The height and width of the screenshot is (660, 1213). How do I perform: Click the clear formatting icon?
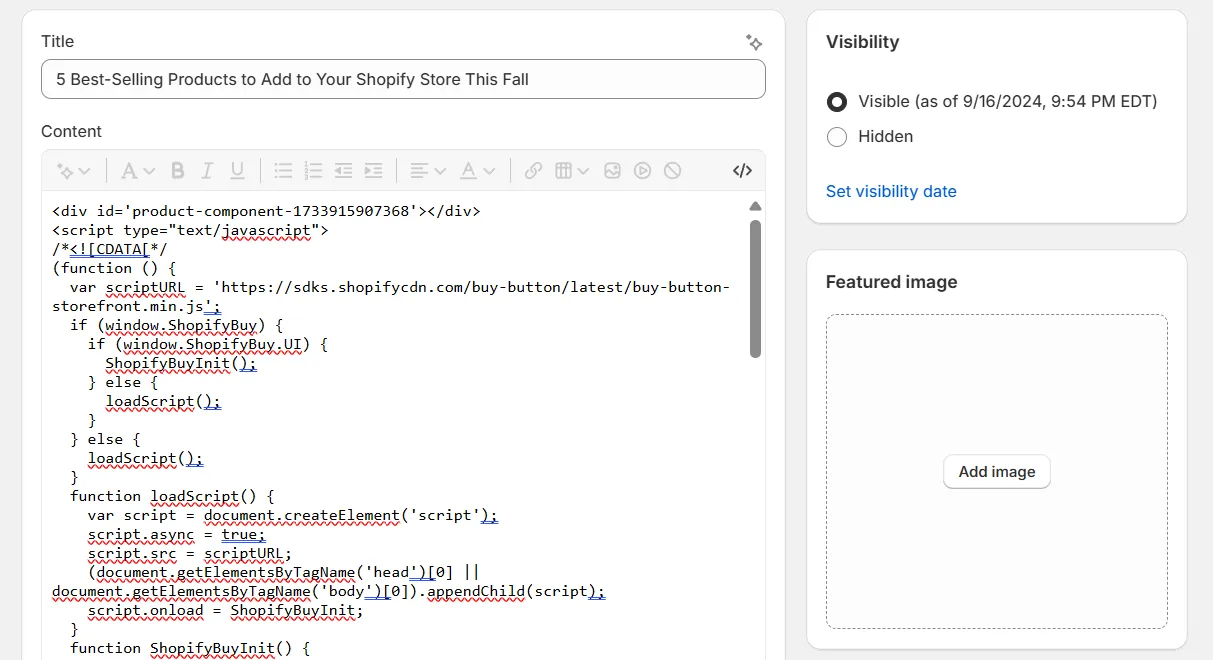(x=672, y=171)
